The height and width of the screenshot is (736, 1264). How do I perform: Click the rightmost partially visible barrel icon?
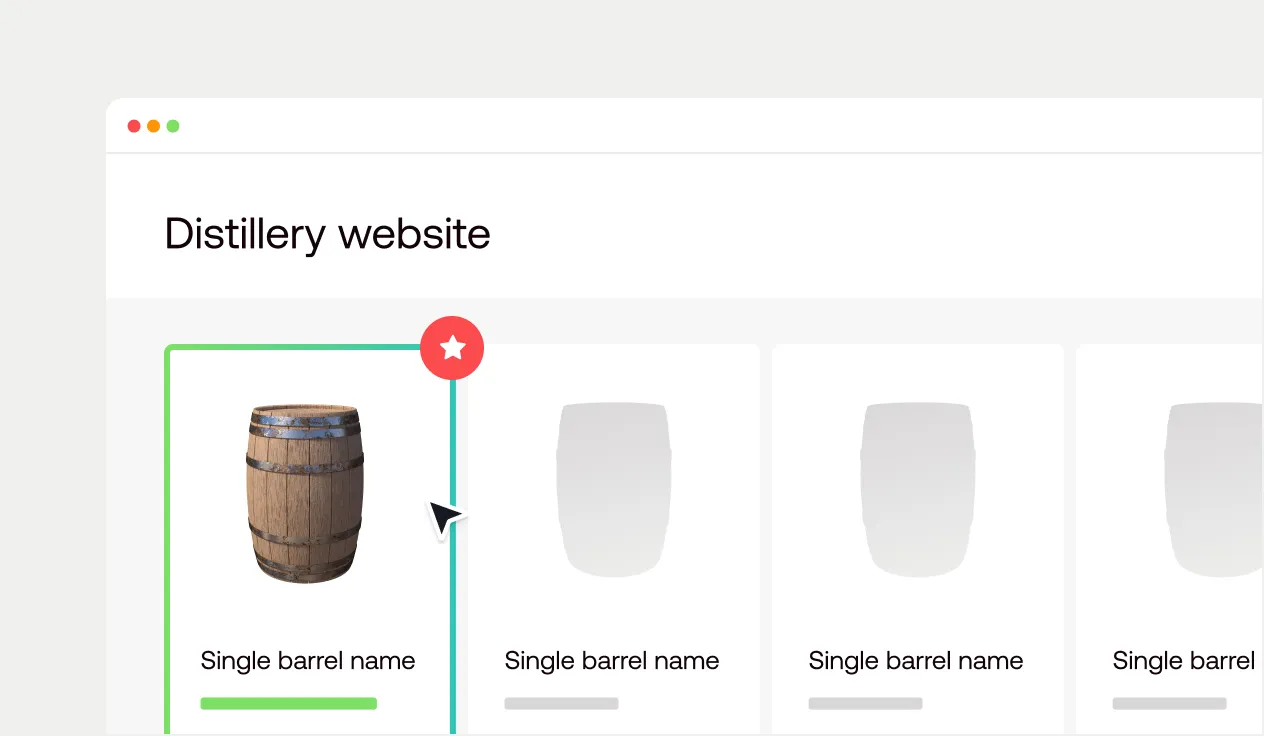point(1215,490)
